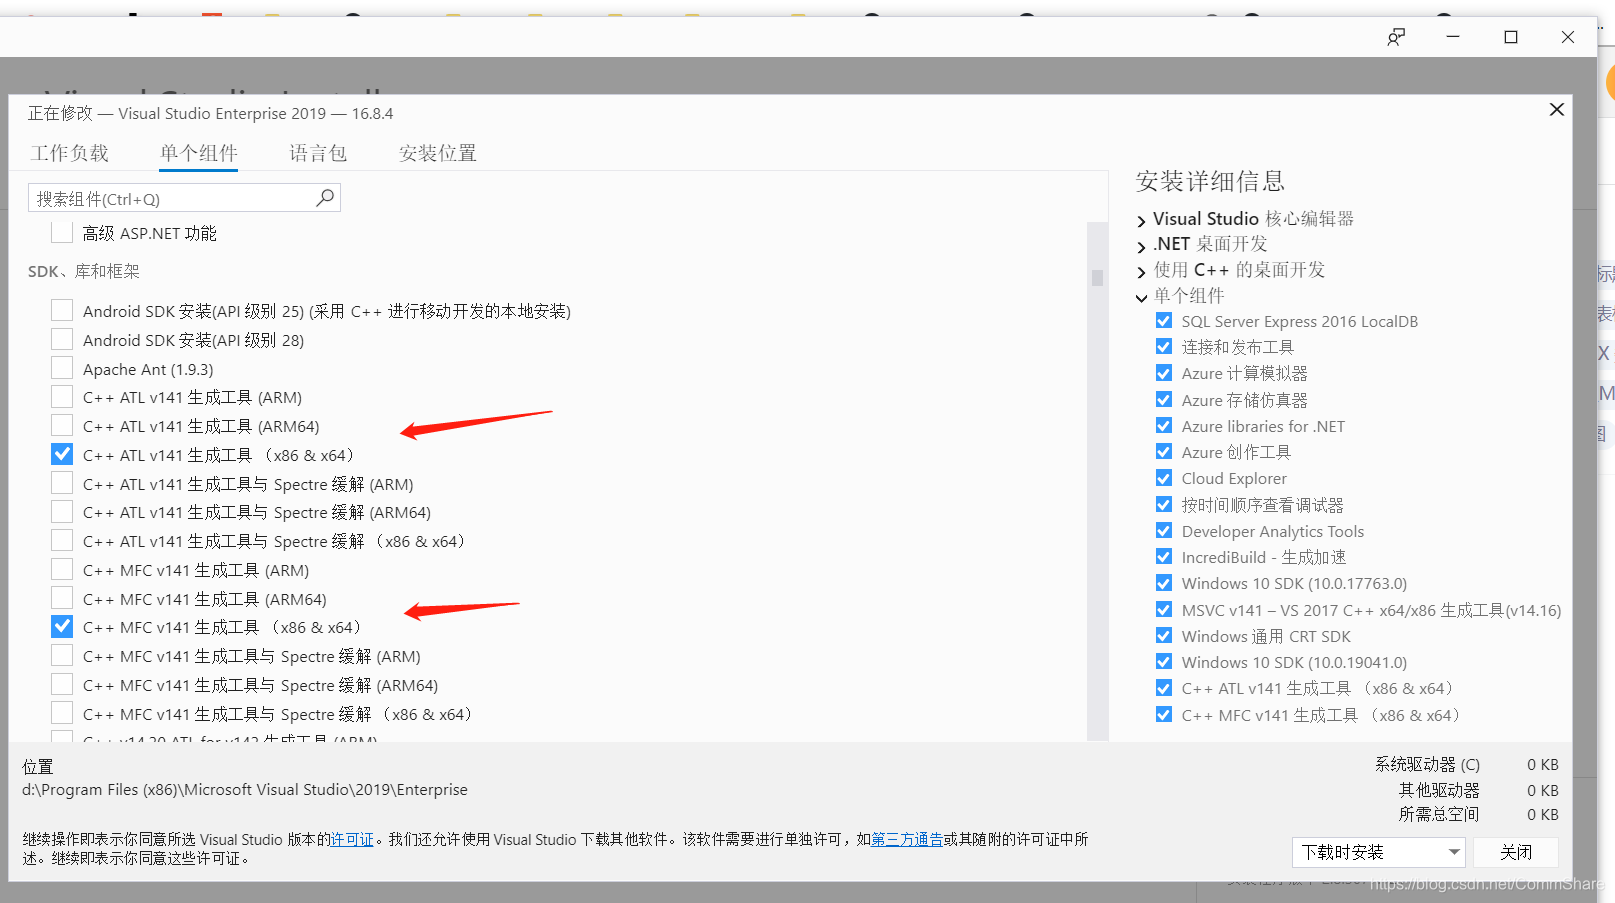Click the SDK、库和框架 section heading

click(84, 271)
